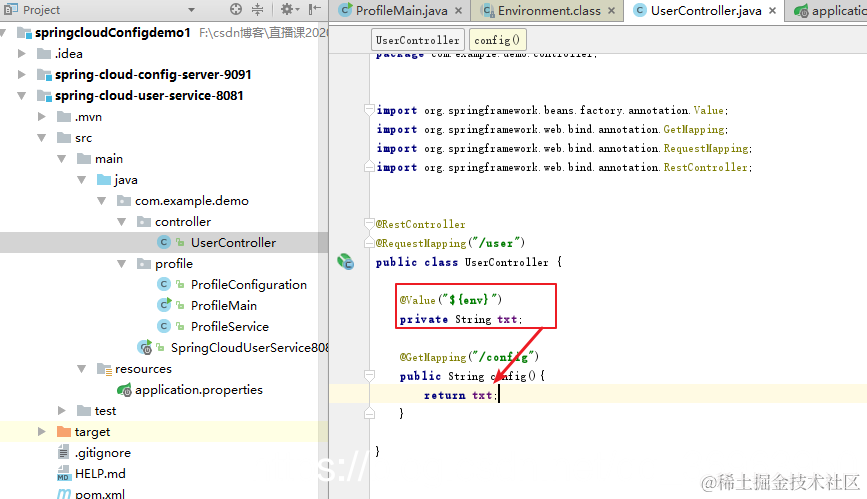Select the .gitignore file
Image resolution: width=867 pixels, height=499 pixels.
point(103,453)
